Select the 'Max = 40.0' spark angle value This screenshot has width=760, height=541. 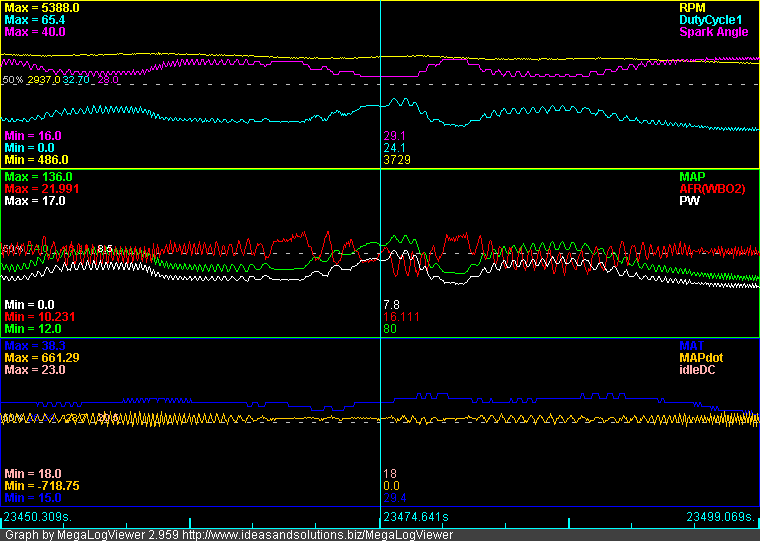(x=35, y=32)
